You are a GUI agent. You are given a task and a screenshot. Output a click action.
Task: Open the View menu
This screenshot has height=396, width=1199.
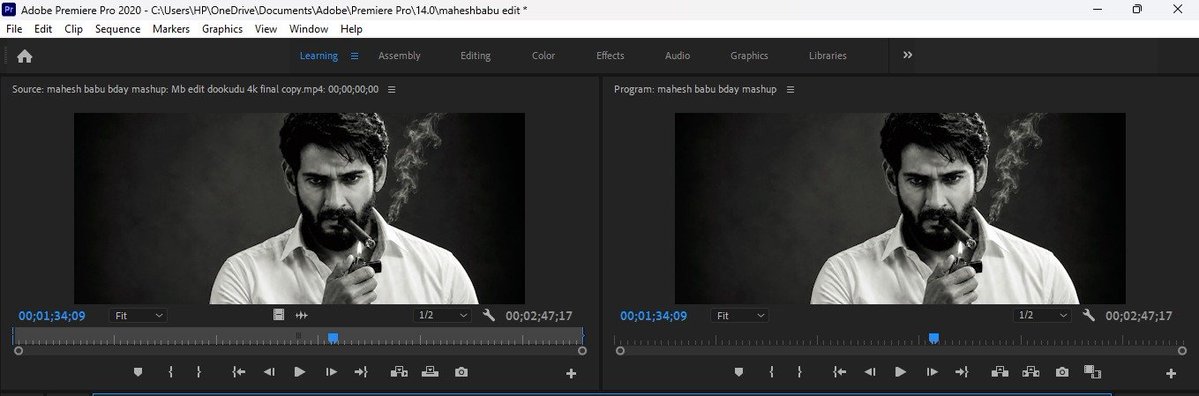pos(265,29)
